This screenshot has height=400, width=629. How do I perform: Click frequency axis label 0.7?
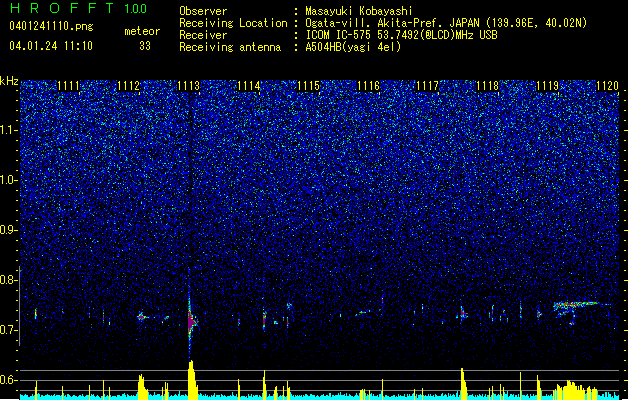point(9,330)
